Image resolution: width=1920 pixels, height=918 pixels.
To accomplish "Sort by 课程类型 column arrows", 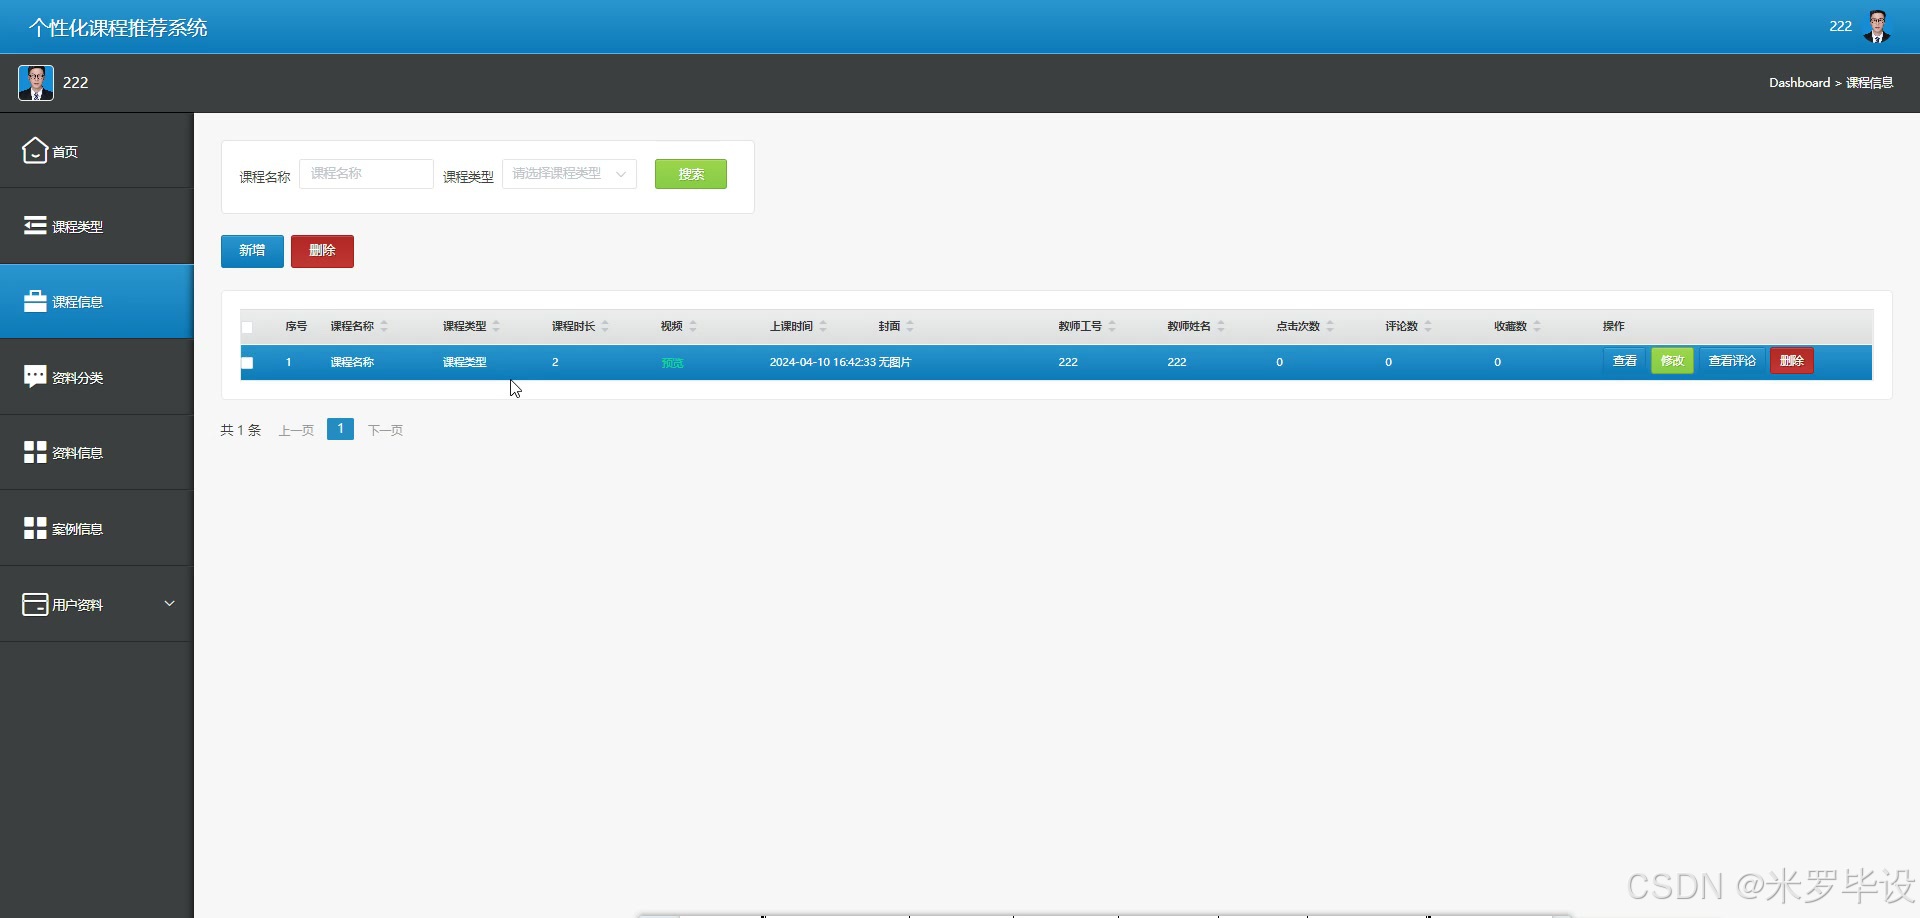I will click(496, 326).
